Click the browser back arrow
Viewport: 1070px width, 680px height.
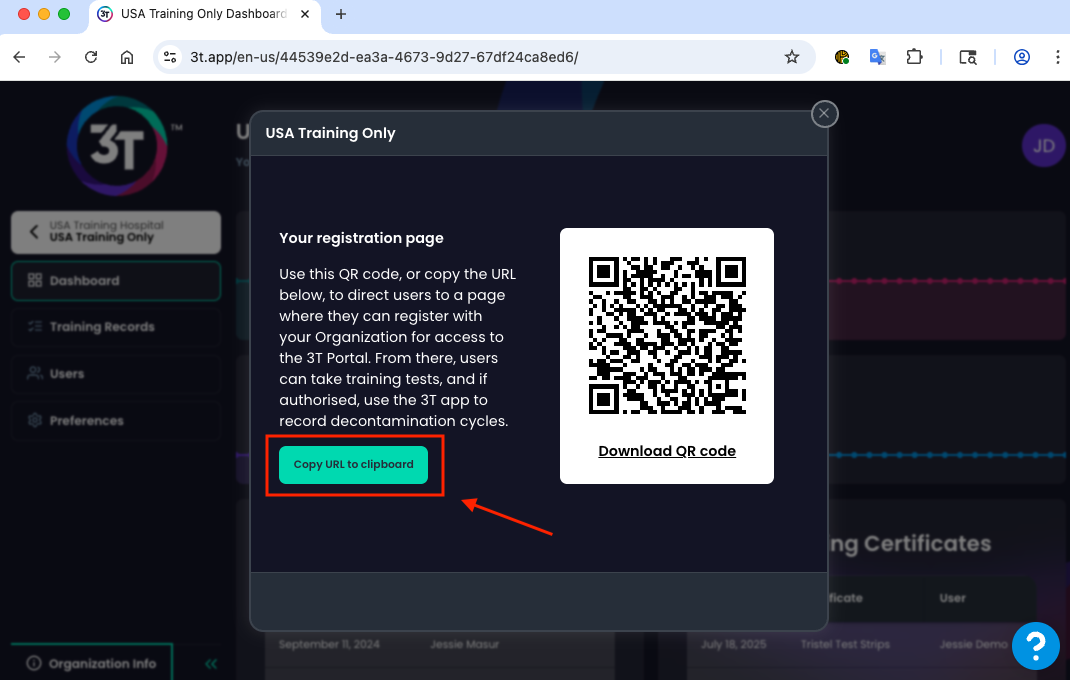click(x=19, y=57)
